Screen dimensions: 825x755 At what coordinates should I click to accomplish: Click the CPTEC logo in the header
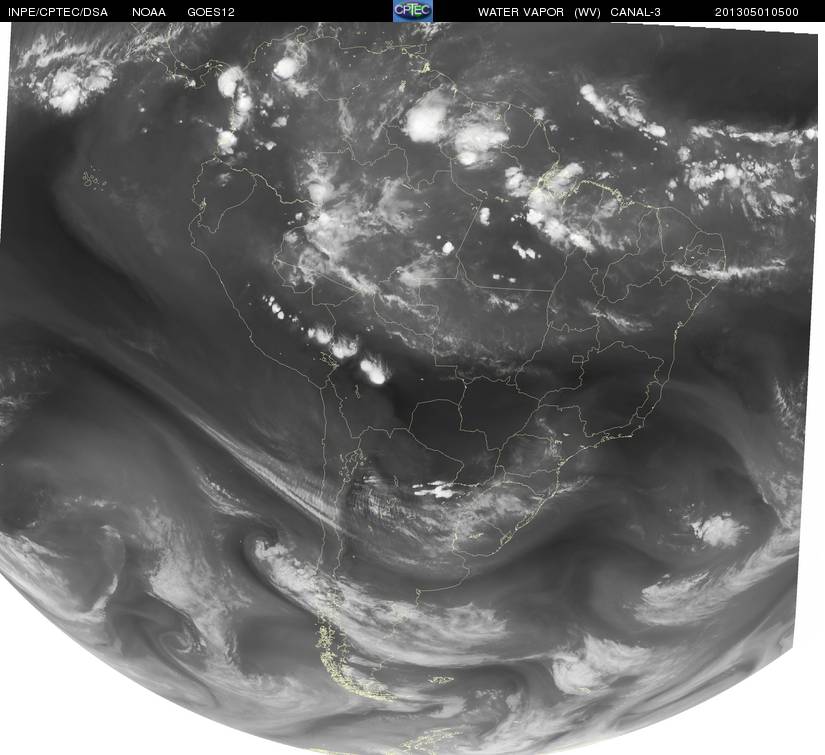pos(412,11)
